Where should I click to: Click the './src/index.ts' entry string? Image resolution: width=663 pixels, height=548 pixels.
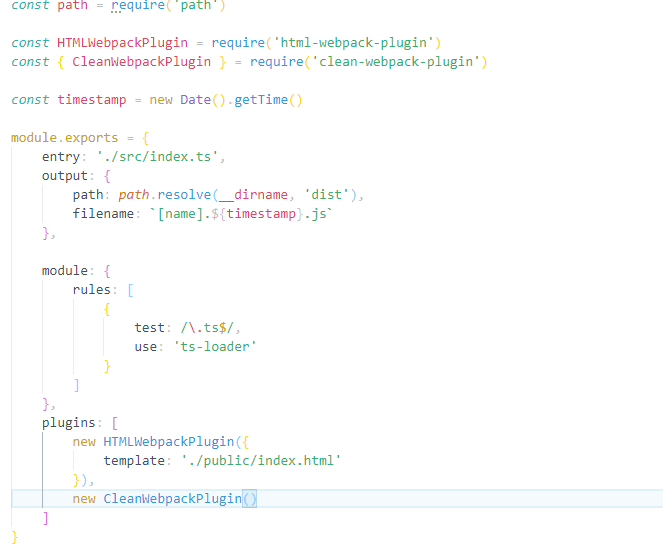point(157,157)
